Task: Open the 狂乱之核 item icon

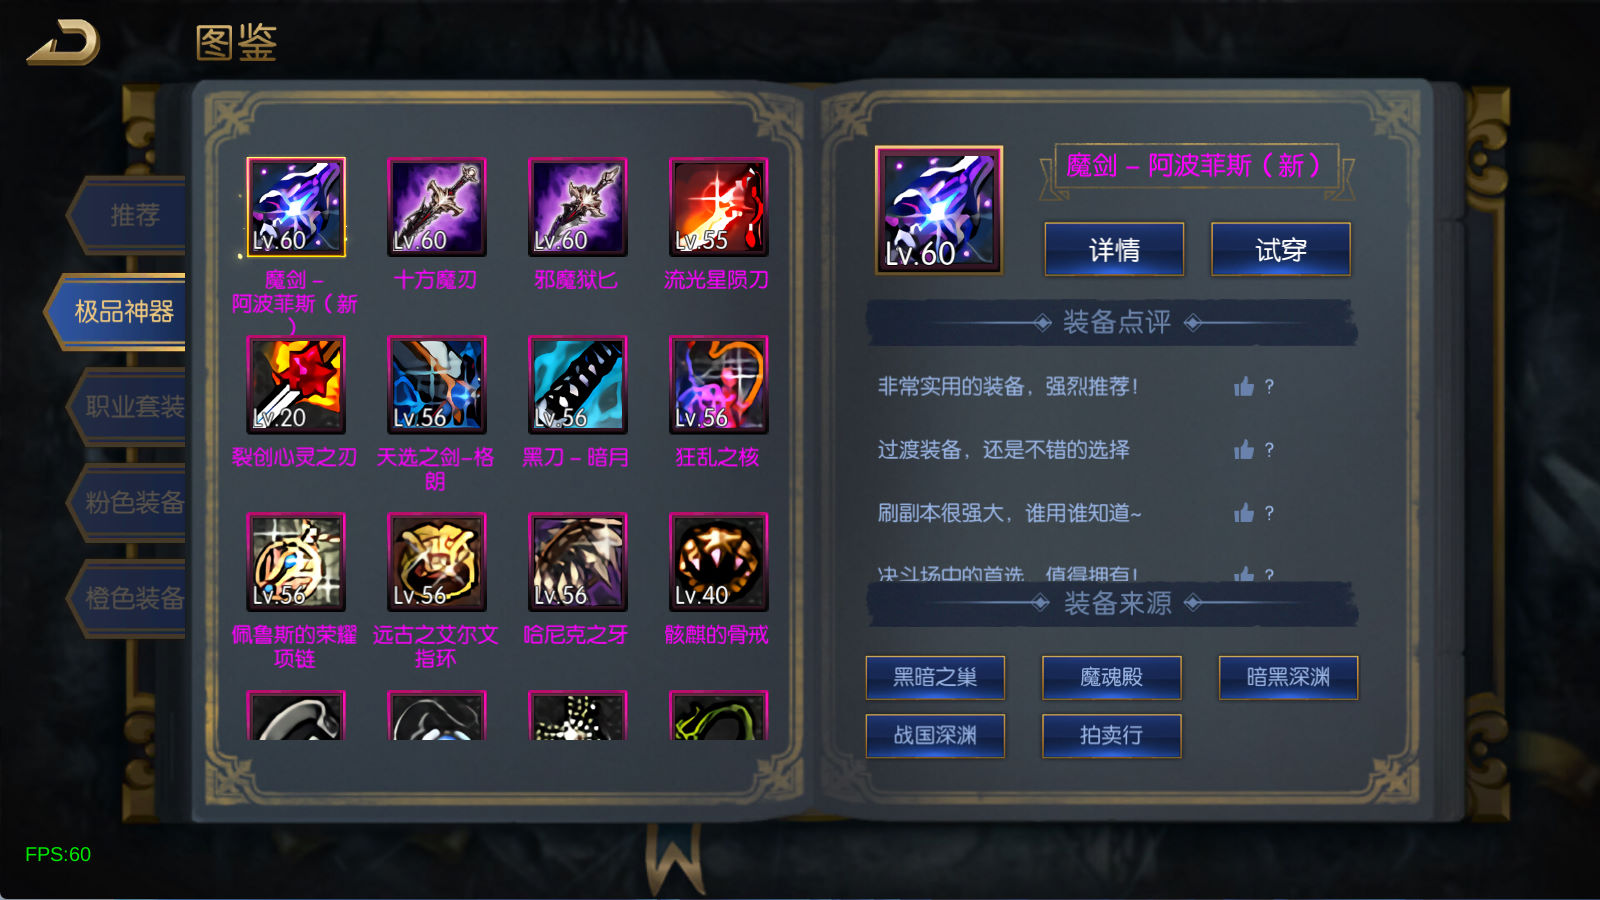Action: (719, 385)
